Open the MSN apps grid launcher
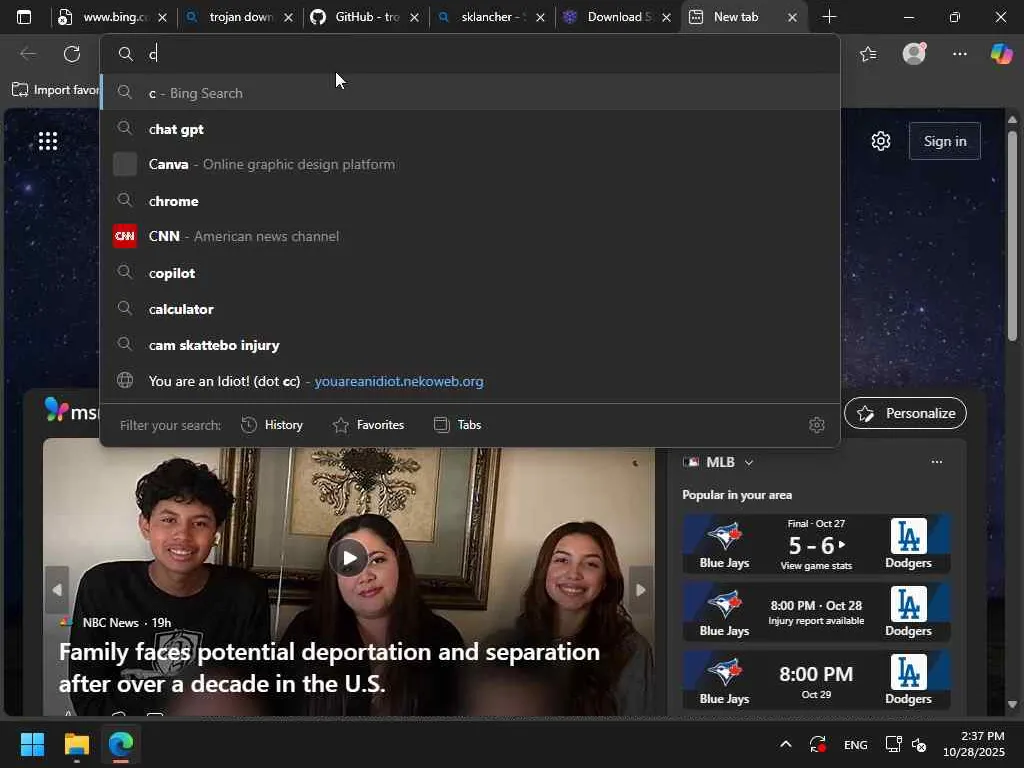This screenshot has width=1024, height=768. (x=48, y=141)
